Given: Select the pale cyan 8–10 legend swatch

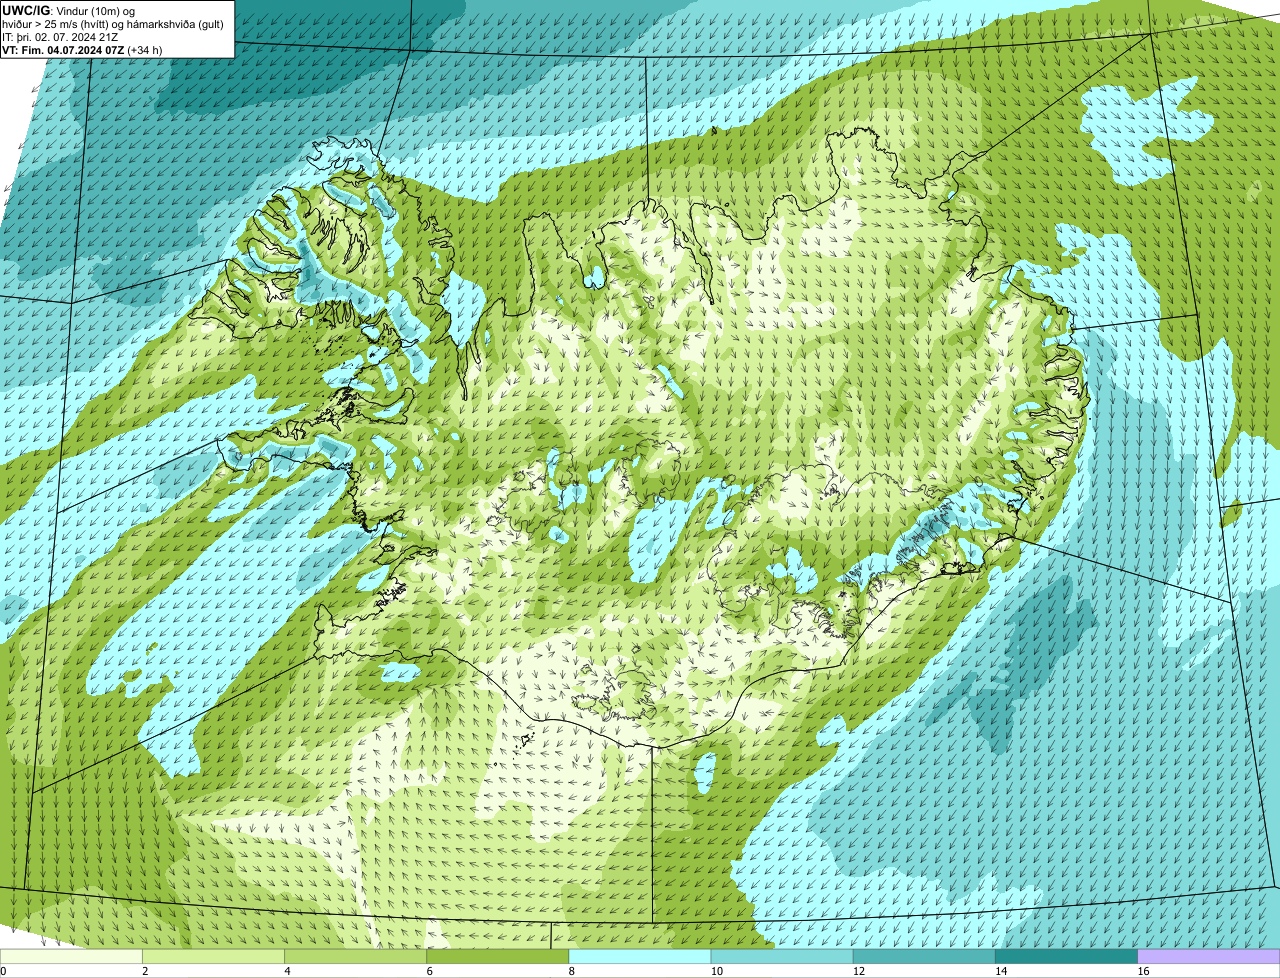Looking at the screenshot, I should point(640,956).
